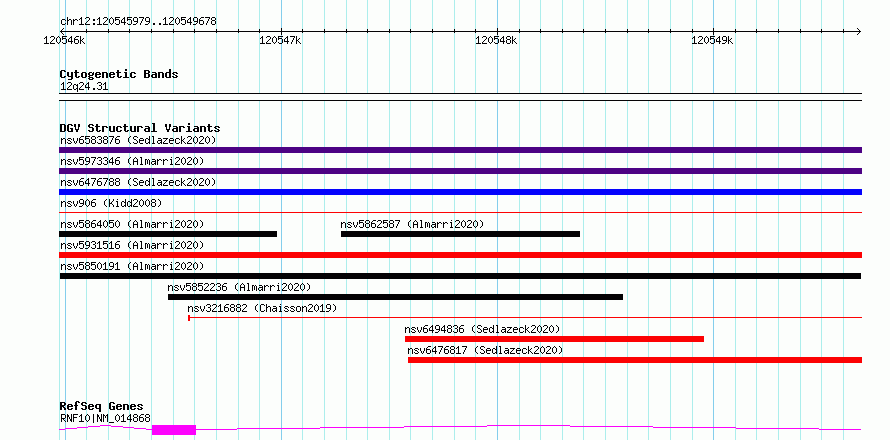Select the black bar under nsv5864050
The height and width of the screenshot is (440, 890).
coord(168,234)
